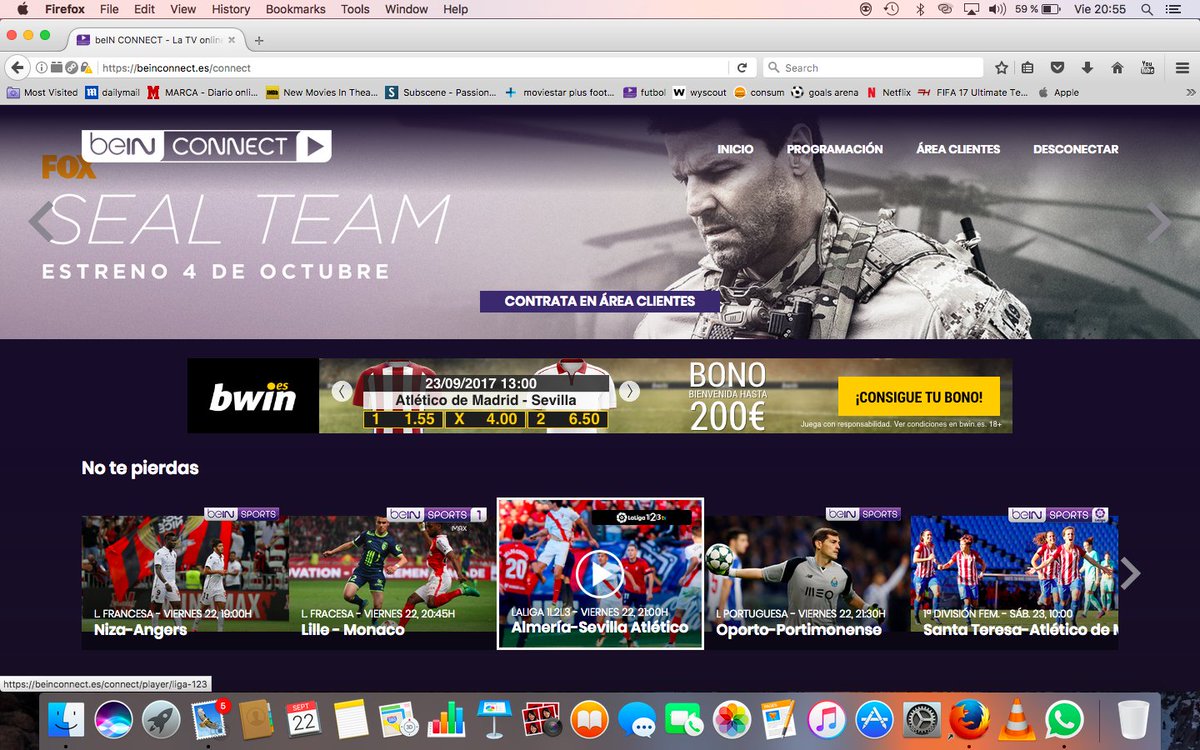Select bwin odds 1 at 1.55

(x=404, y=419)
